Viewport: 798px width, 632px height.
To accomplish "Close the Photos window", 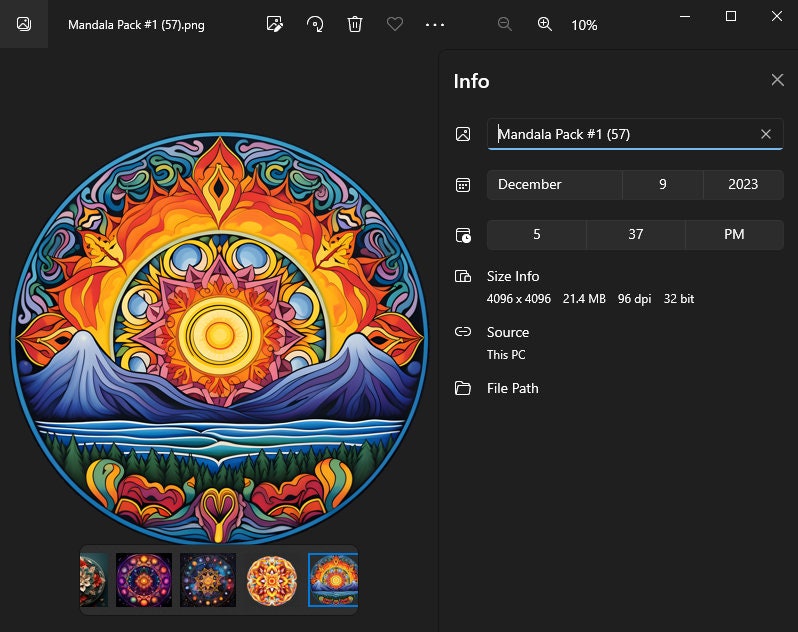I will click(777, 16).
